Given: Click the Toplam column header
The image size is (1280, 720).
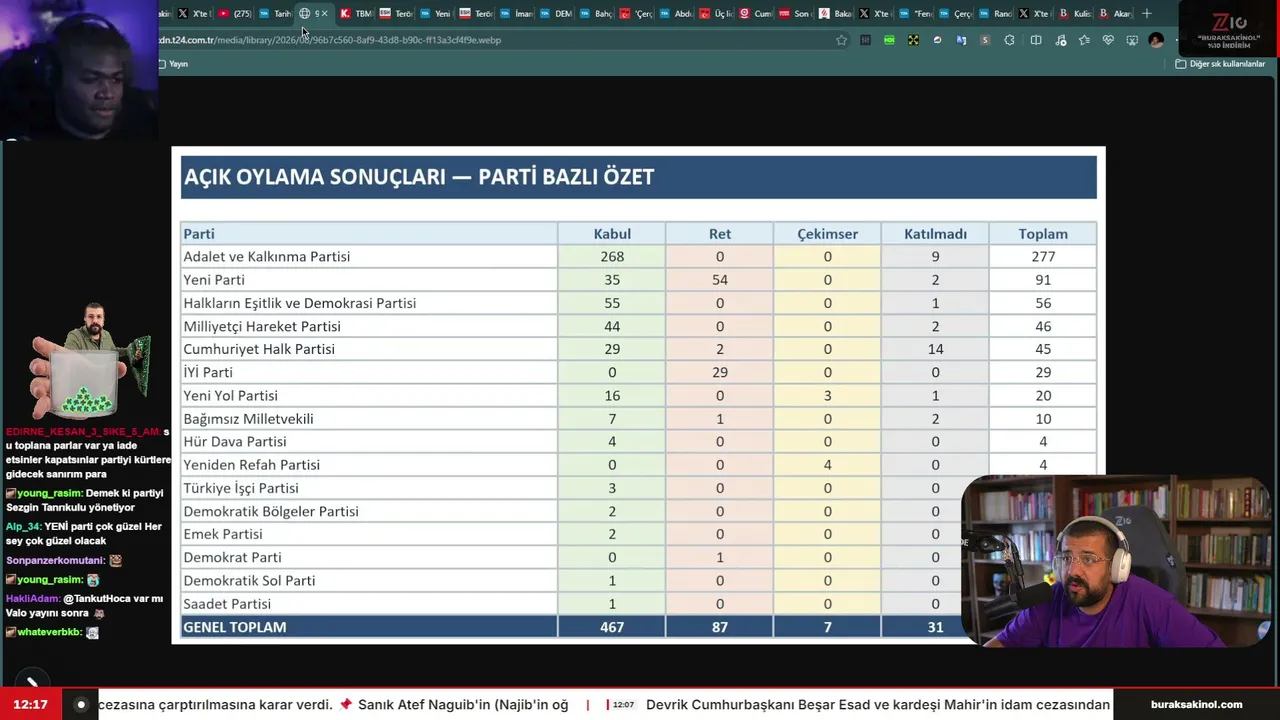Looking at the screenshot, I should 1043,234.
